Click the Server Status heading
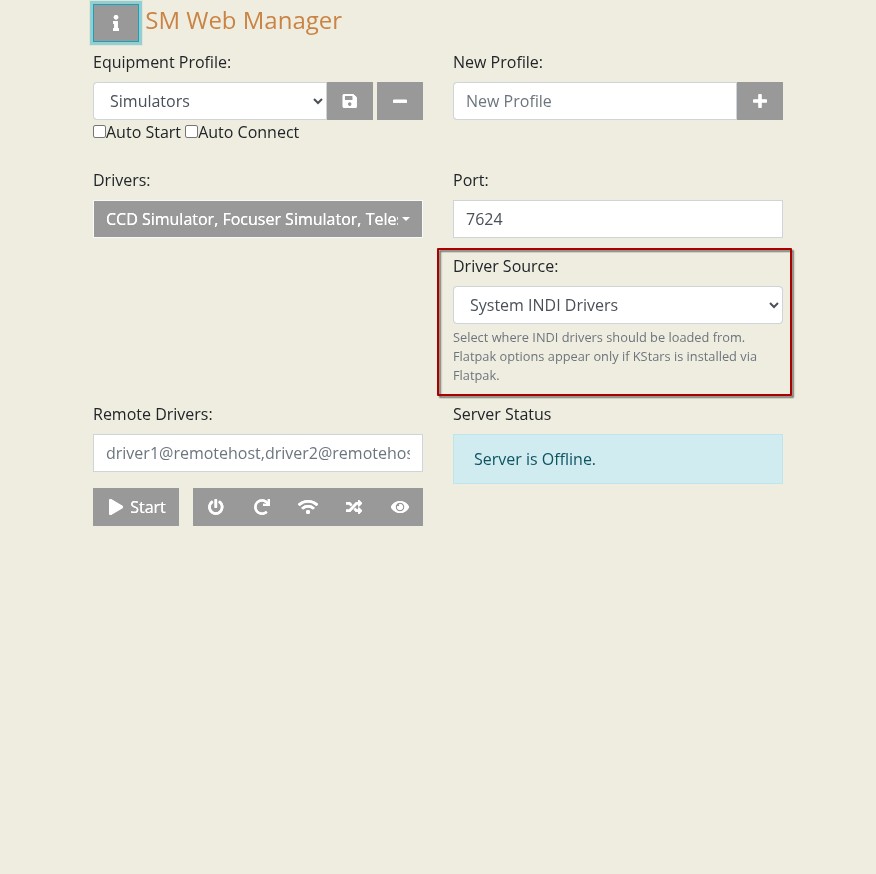 point(502,414)
